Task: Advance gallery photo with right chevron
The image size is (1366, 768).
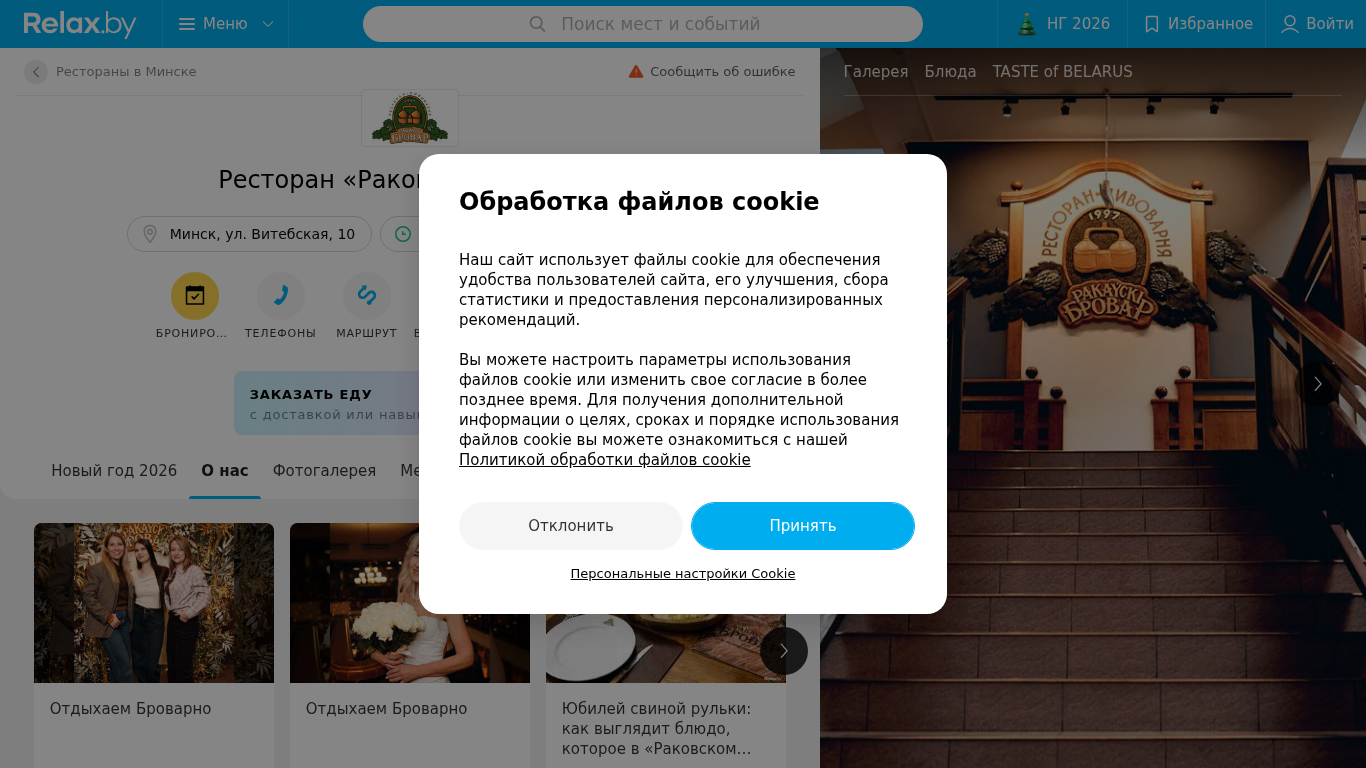Action: [1318, 384]
